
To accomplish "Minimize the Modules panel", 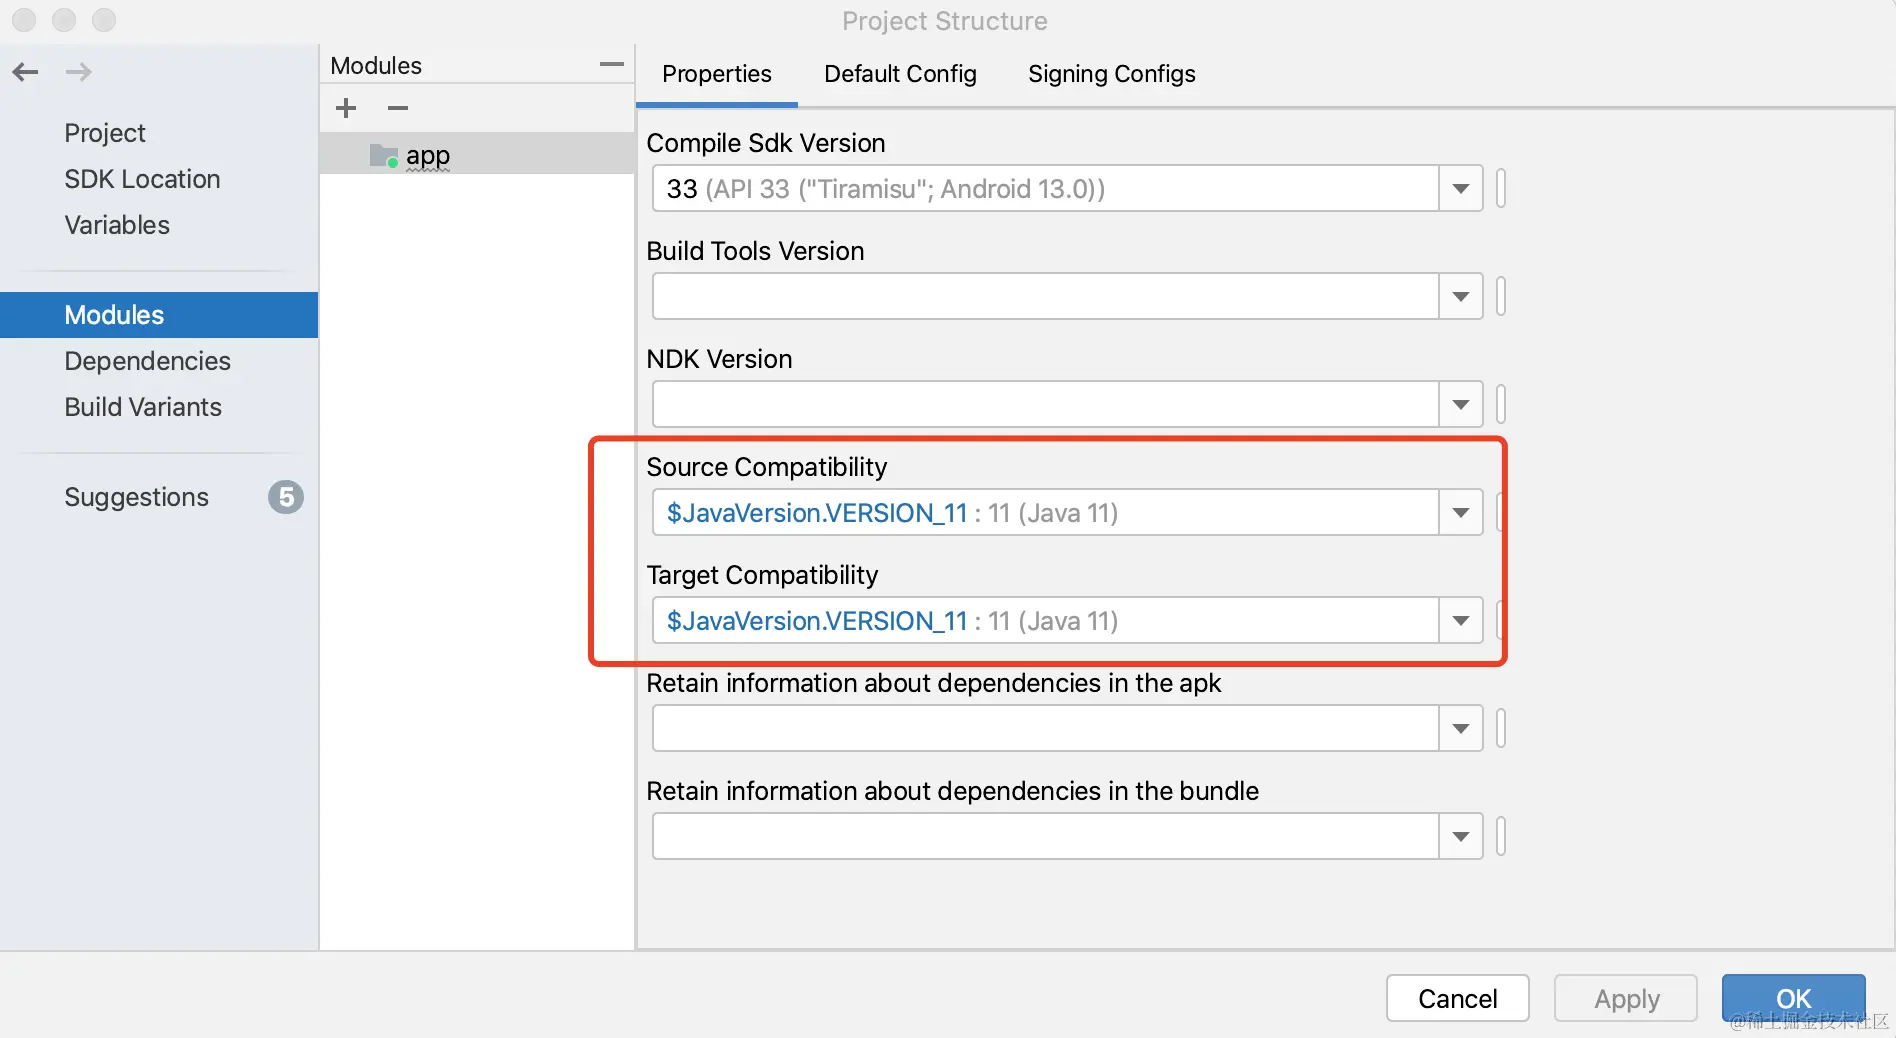I will [612, 65].
